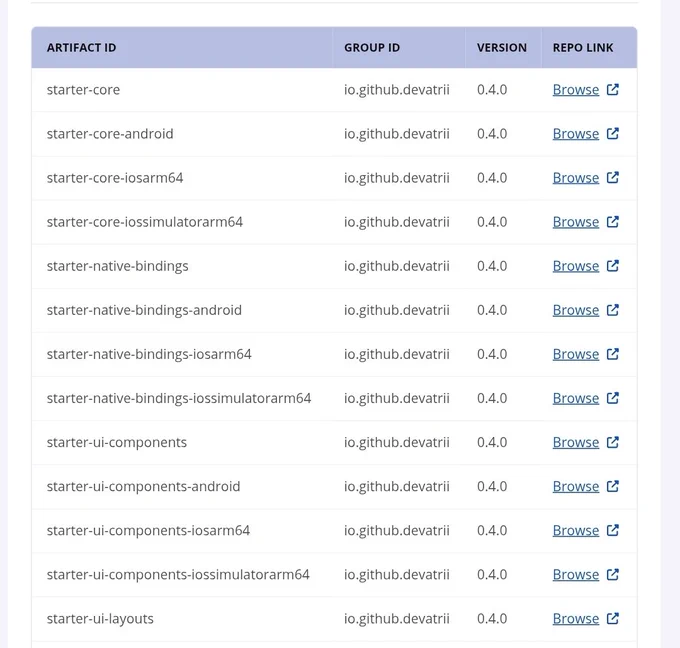Browse the starter-ui-components-iosarm64 repository
The width and height of the screenshot is (680, 648).
575,530
